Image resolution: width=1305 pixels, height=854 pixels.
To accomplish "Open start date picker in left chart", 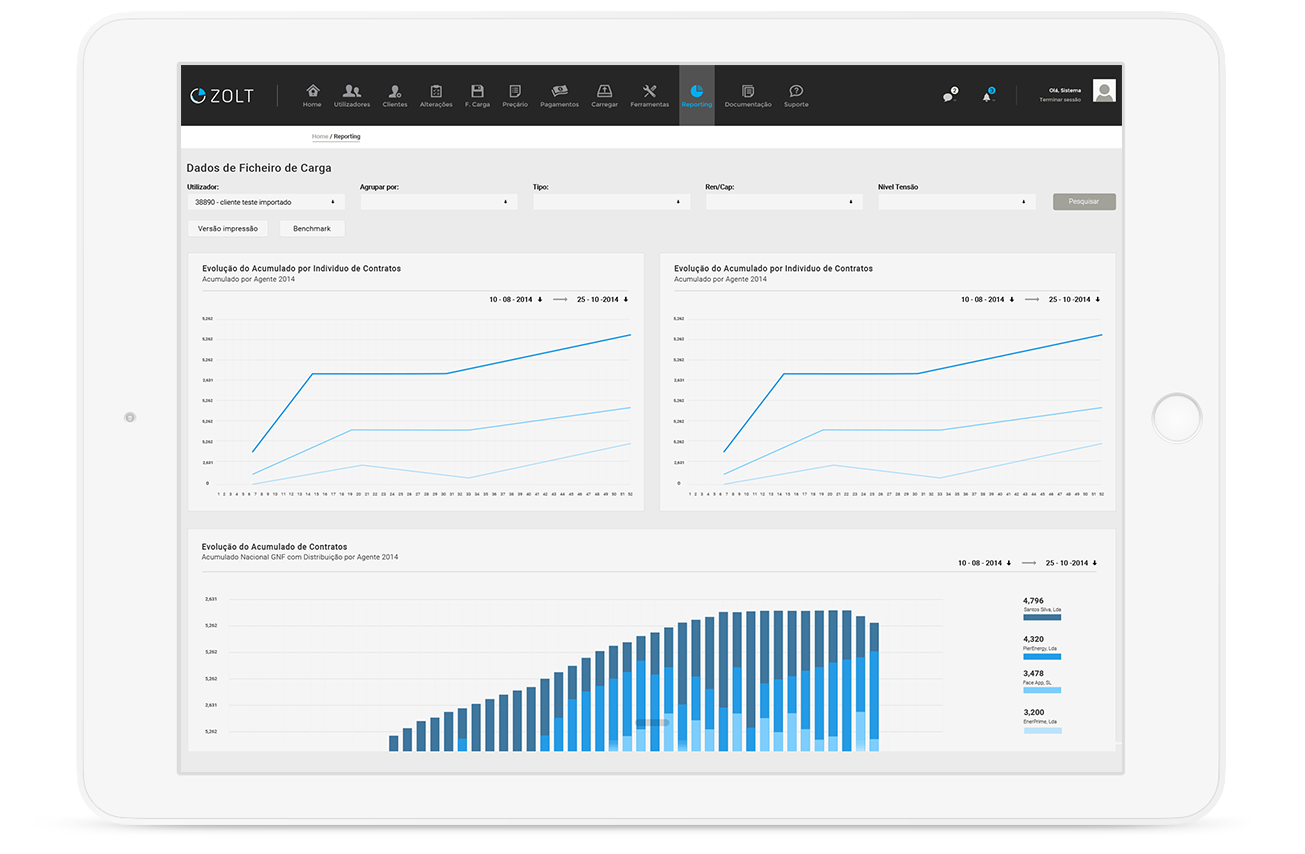I will click(516, 299).
